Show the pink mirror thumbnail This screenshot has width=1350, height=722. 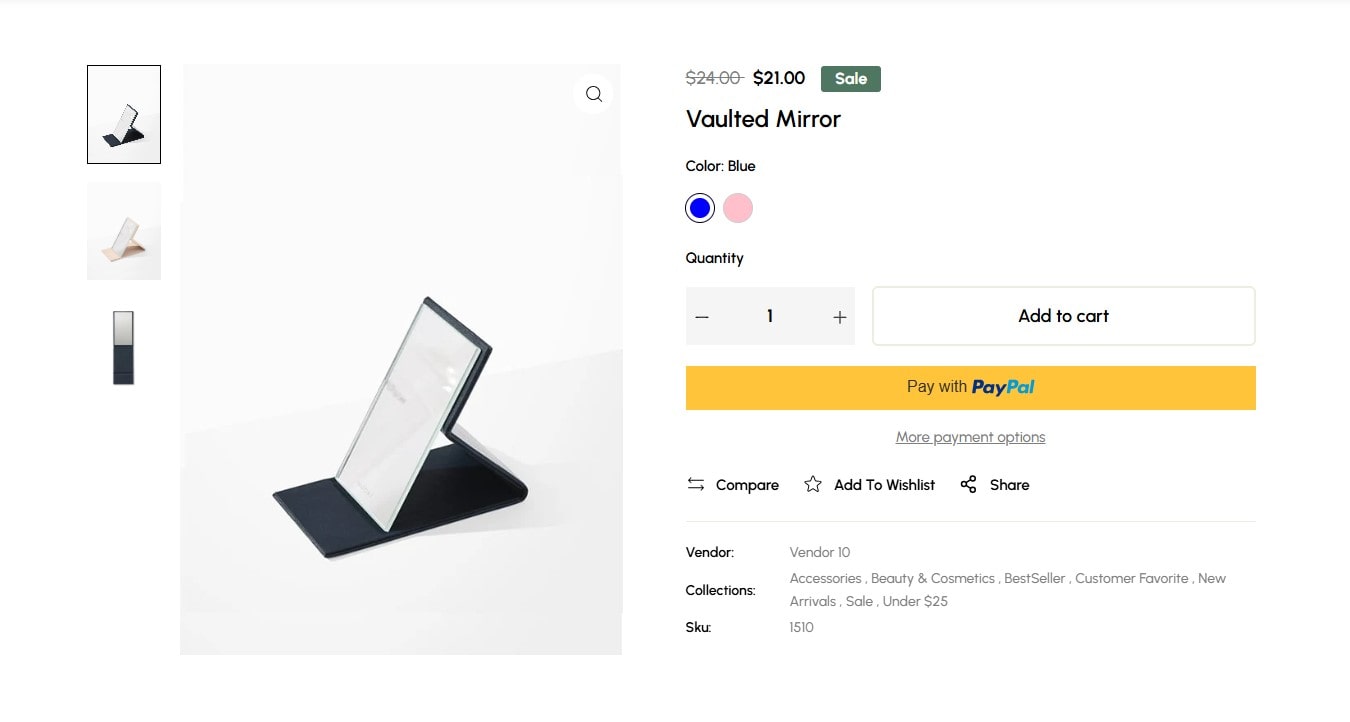[x=124, y=231]
